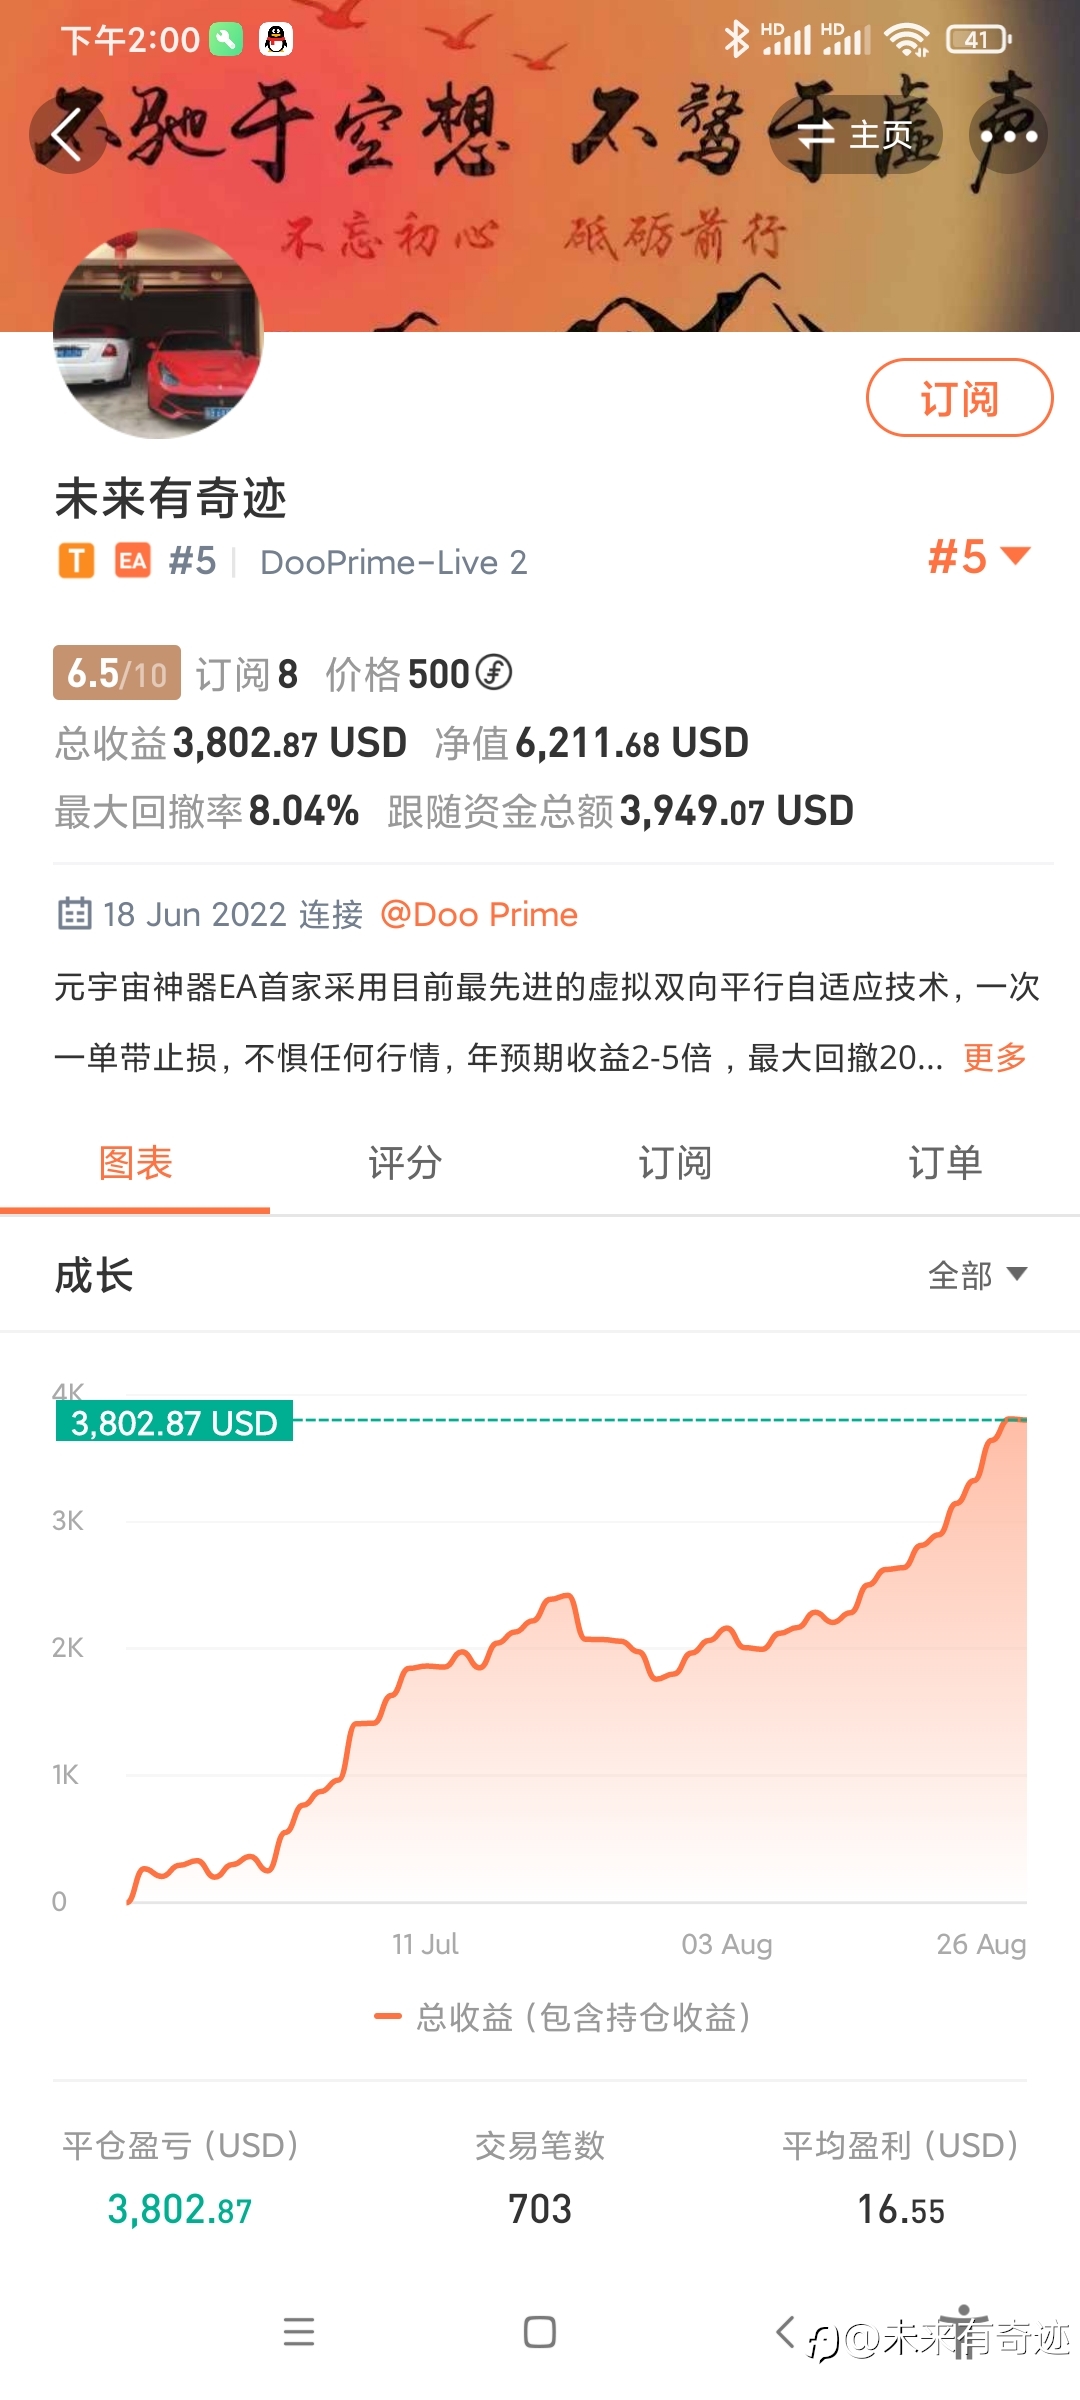Tap the back arrow icon
The height and width of the screenshot is (2400, 1080).
[67, 135]
